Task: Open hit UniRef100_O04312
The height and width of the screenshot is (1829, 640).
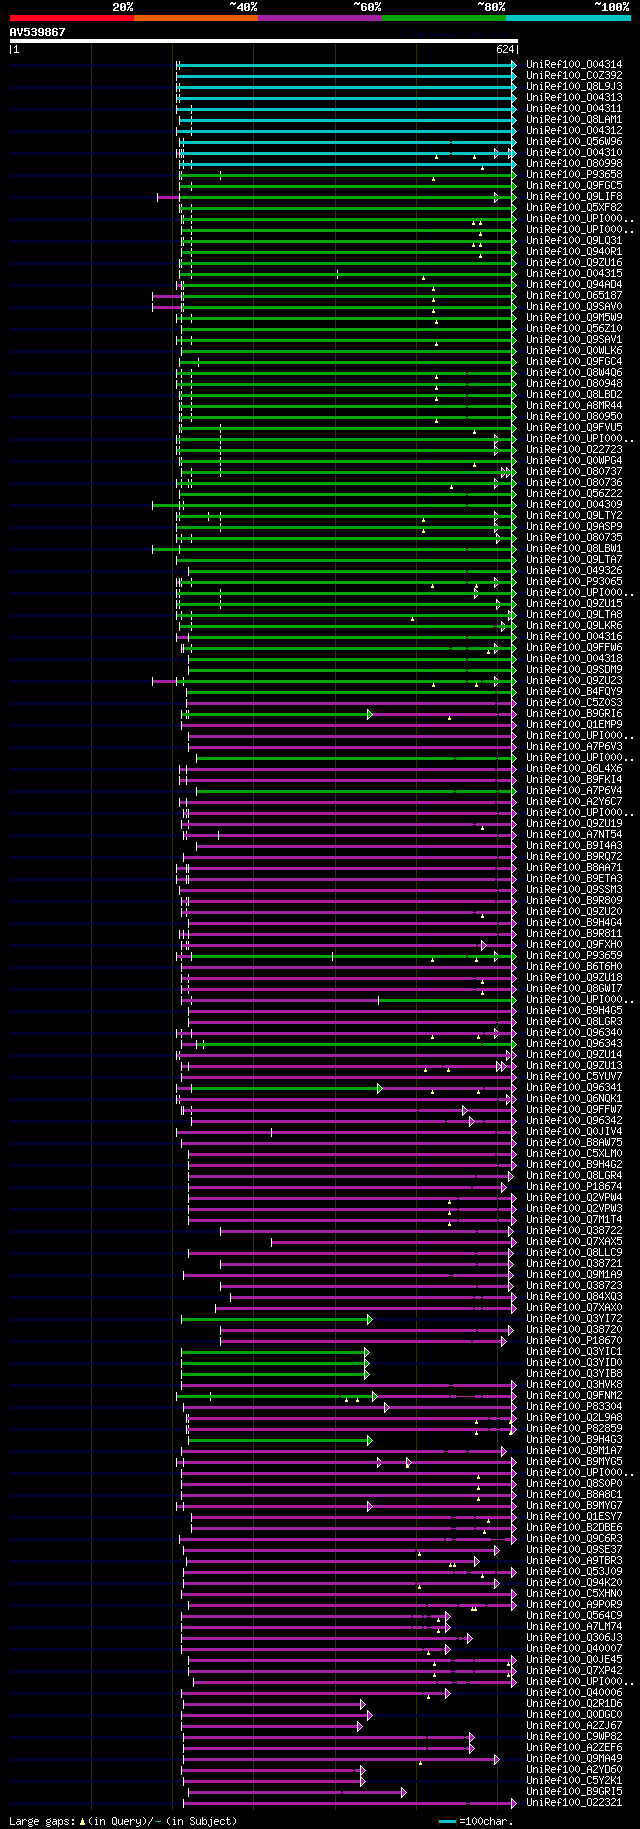Action: pyautogui.click(x=574, y=130)
